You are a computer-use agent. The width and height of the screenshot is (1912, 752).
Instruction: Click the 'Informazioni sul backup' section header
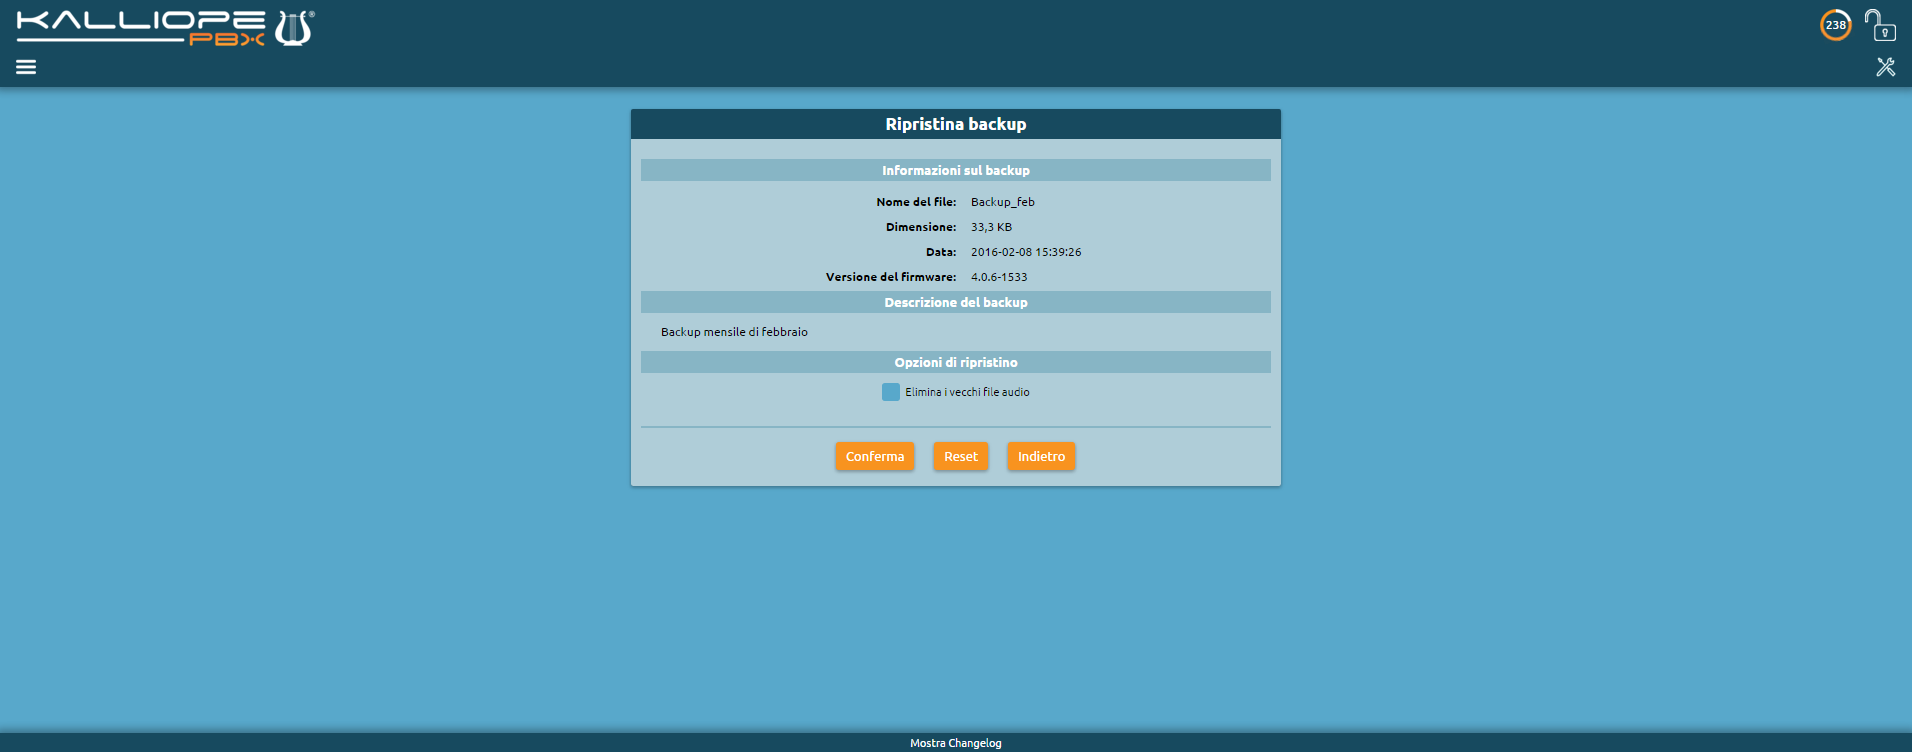955,170
